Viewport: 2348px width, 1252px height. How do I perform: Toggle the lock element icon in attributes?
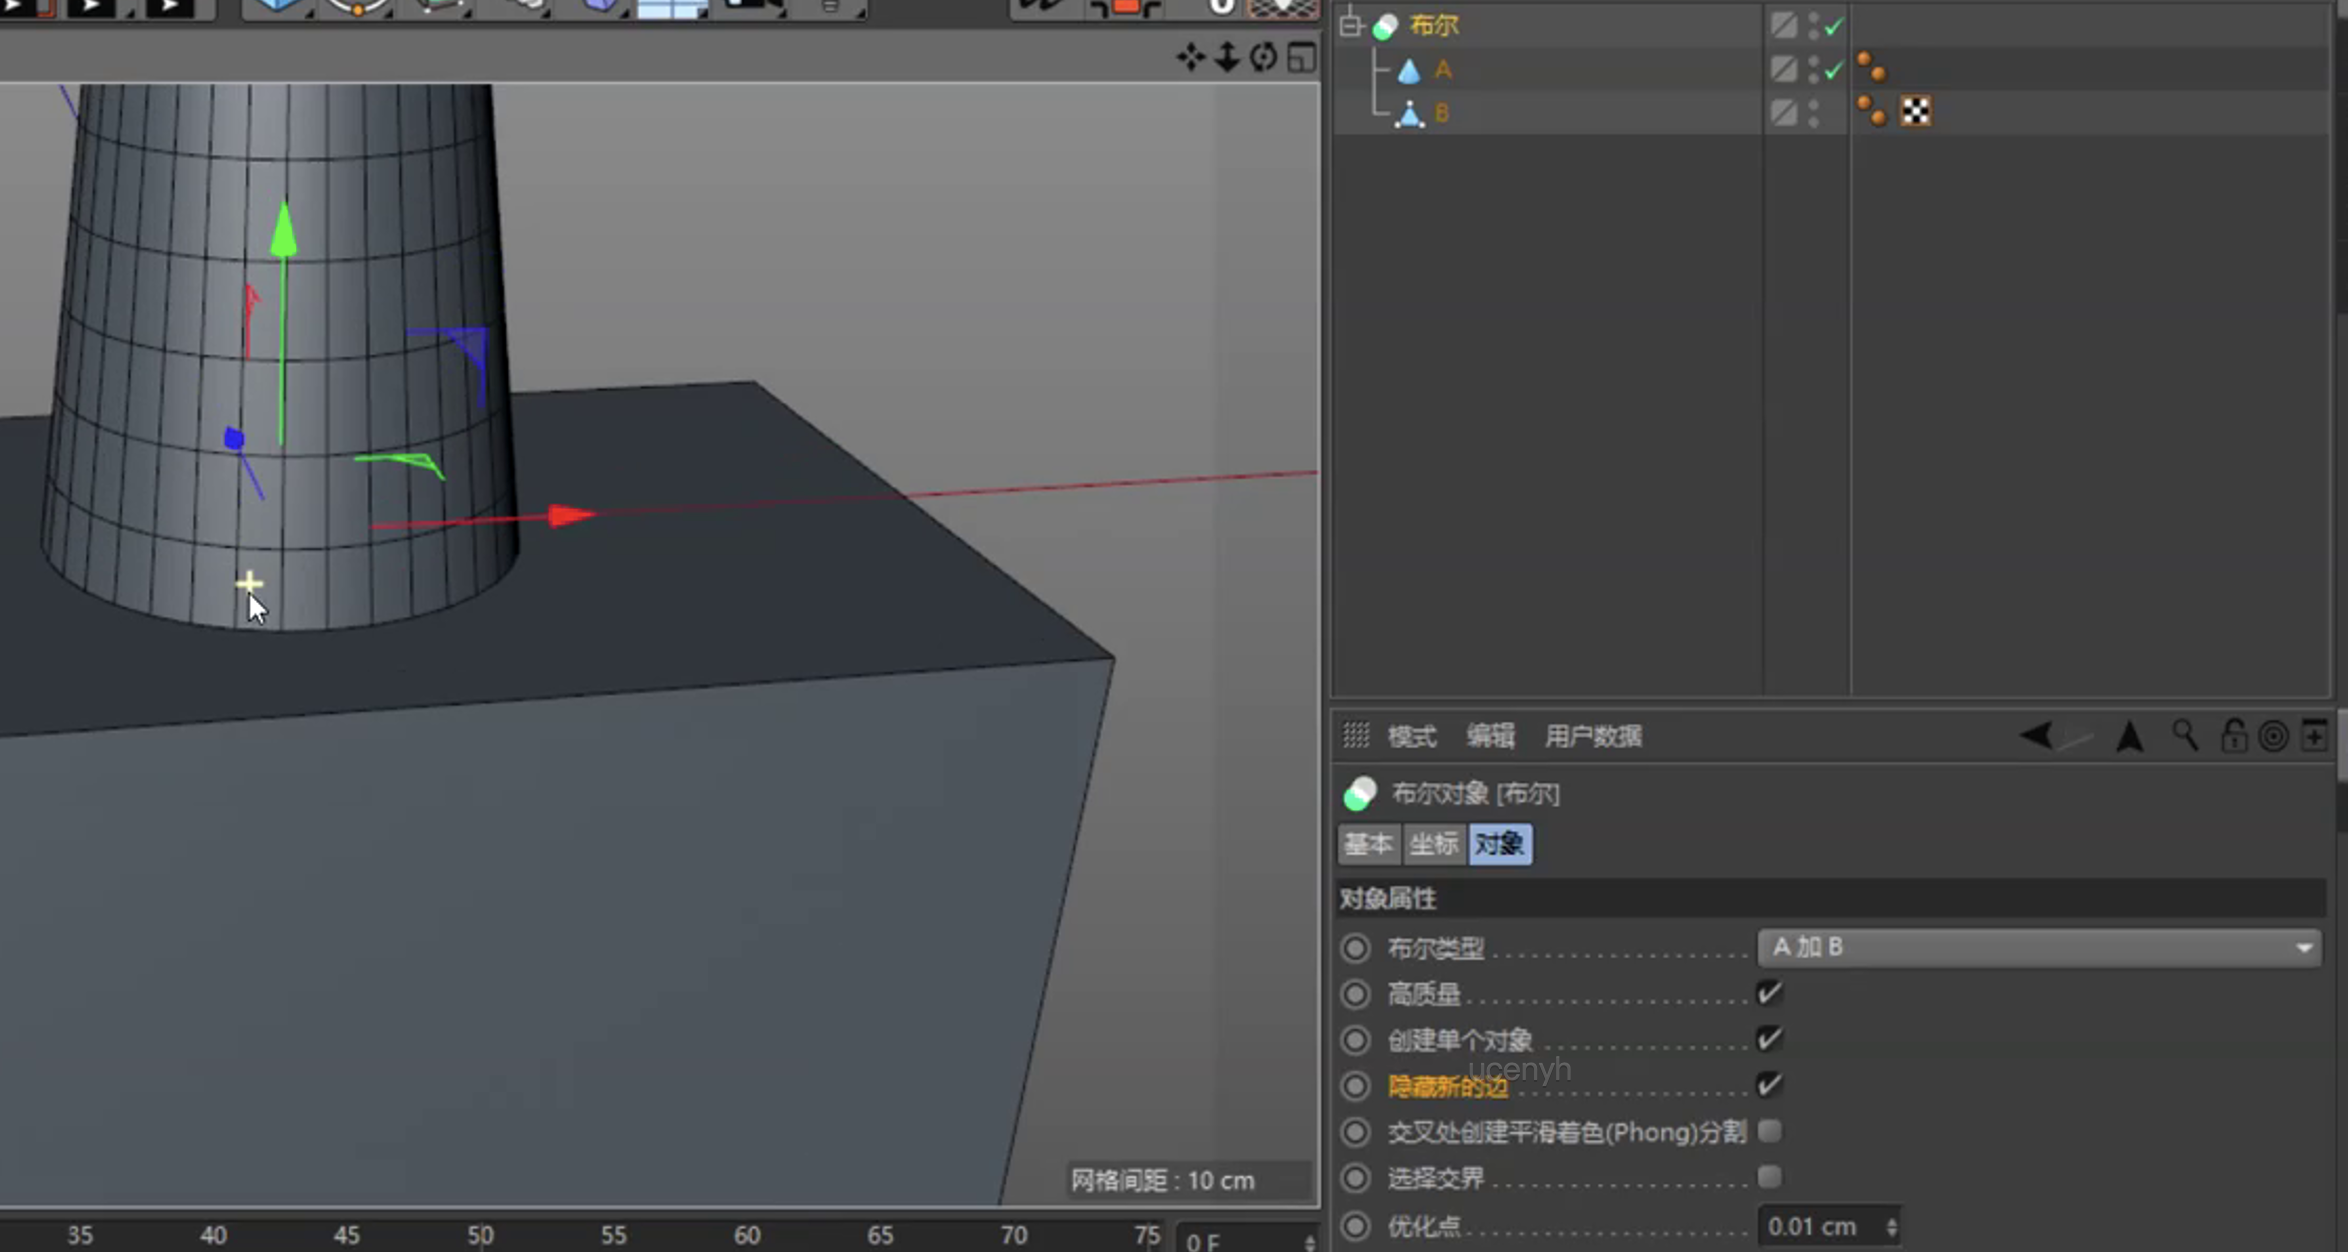coord(2233,736)
